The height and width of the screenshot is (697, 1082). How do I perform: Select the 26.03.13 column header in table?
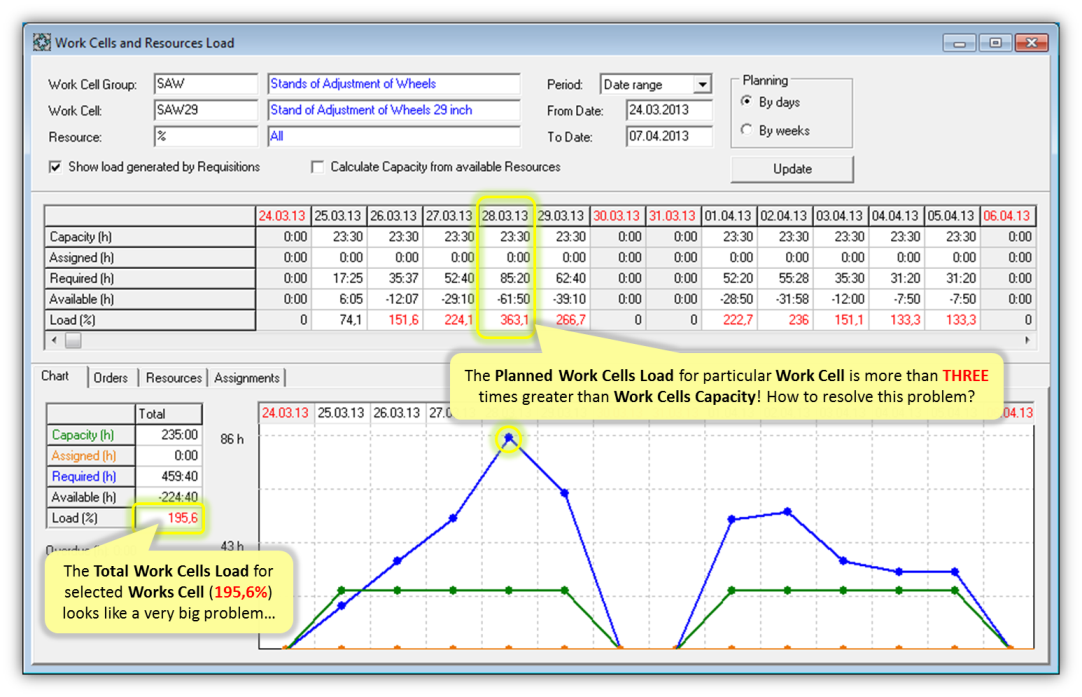[x=394, y=216]
